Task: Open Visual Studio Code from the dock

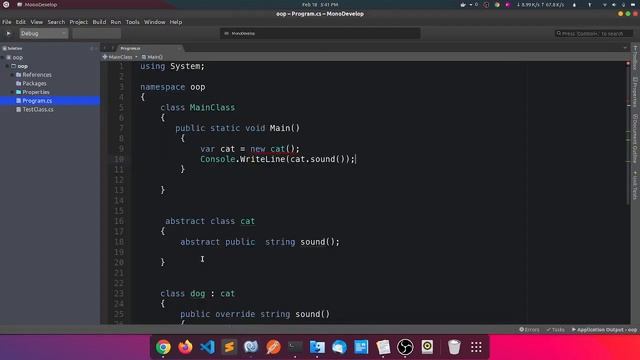Action: tap(207, 347)
